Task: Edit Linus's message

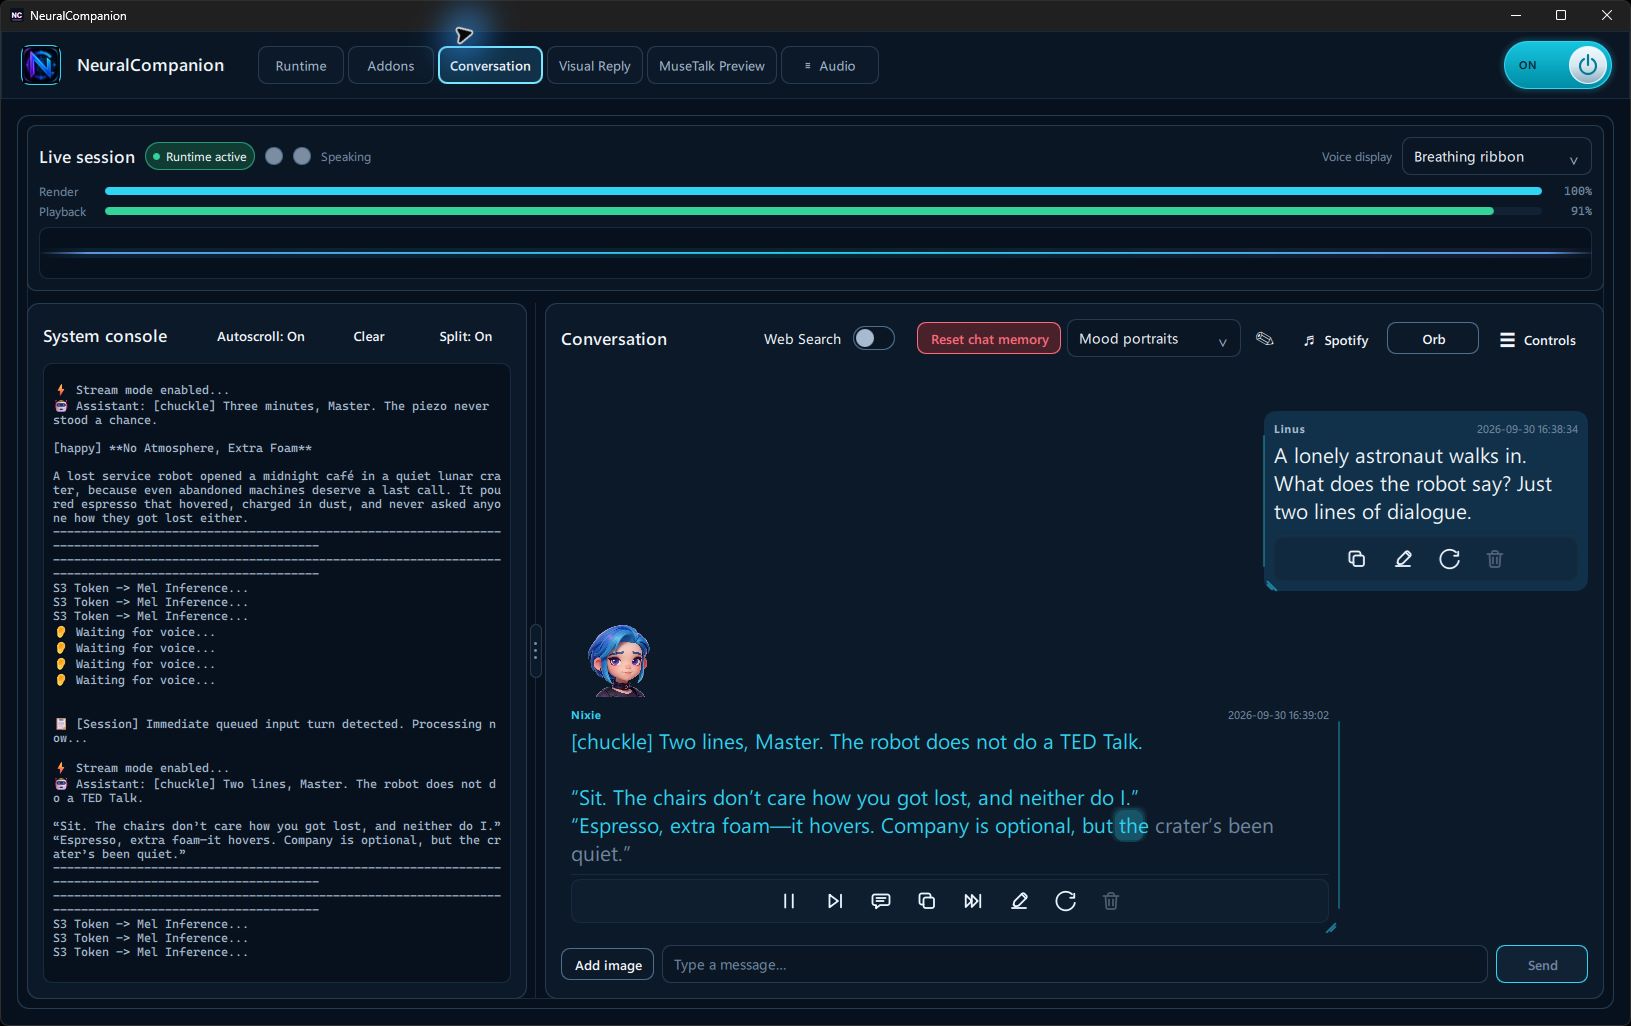Action: [x=1403, y=559]
